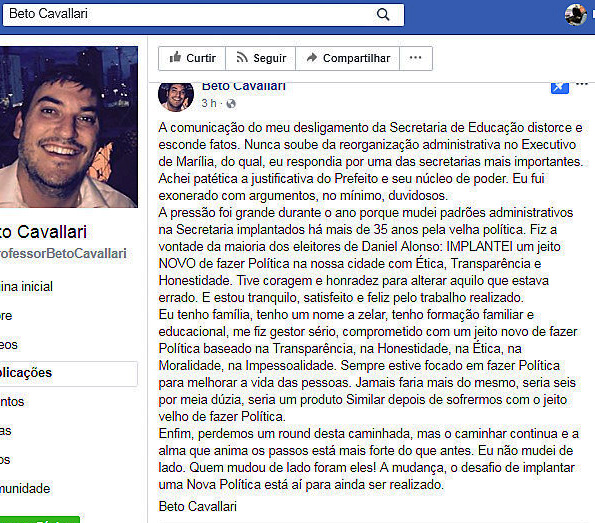Click the public globe privacy icon
Viewport: 595px width, 523px height.
231,104
